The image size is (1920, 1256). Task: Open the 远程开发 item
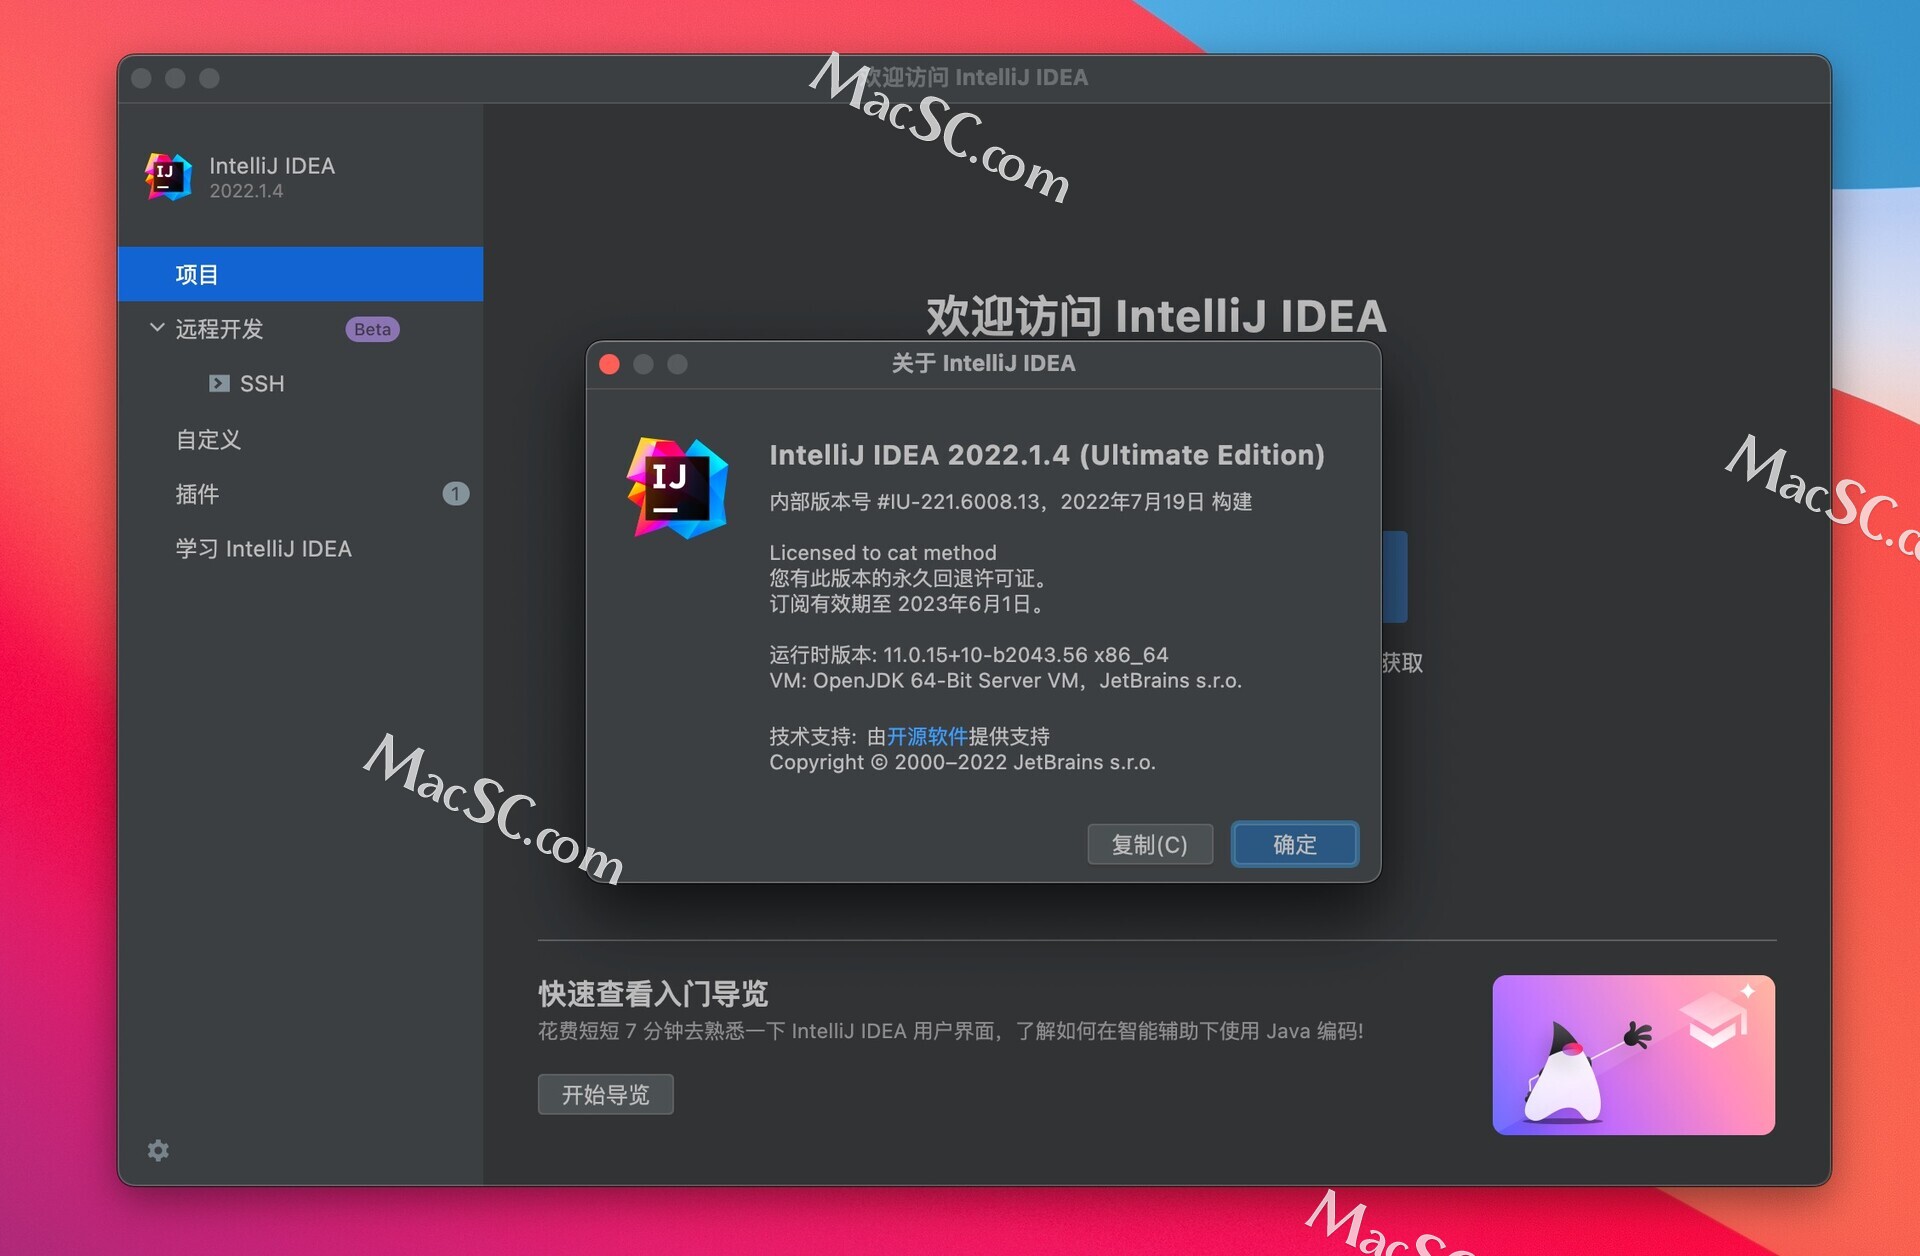point(219,329)
